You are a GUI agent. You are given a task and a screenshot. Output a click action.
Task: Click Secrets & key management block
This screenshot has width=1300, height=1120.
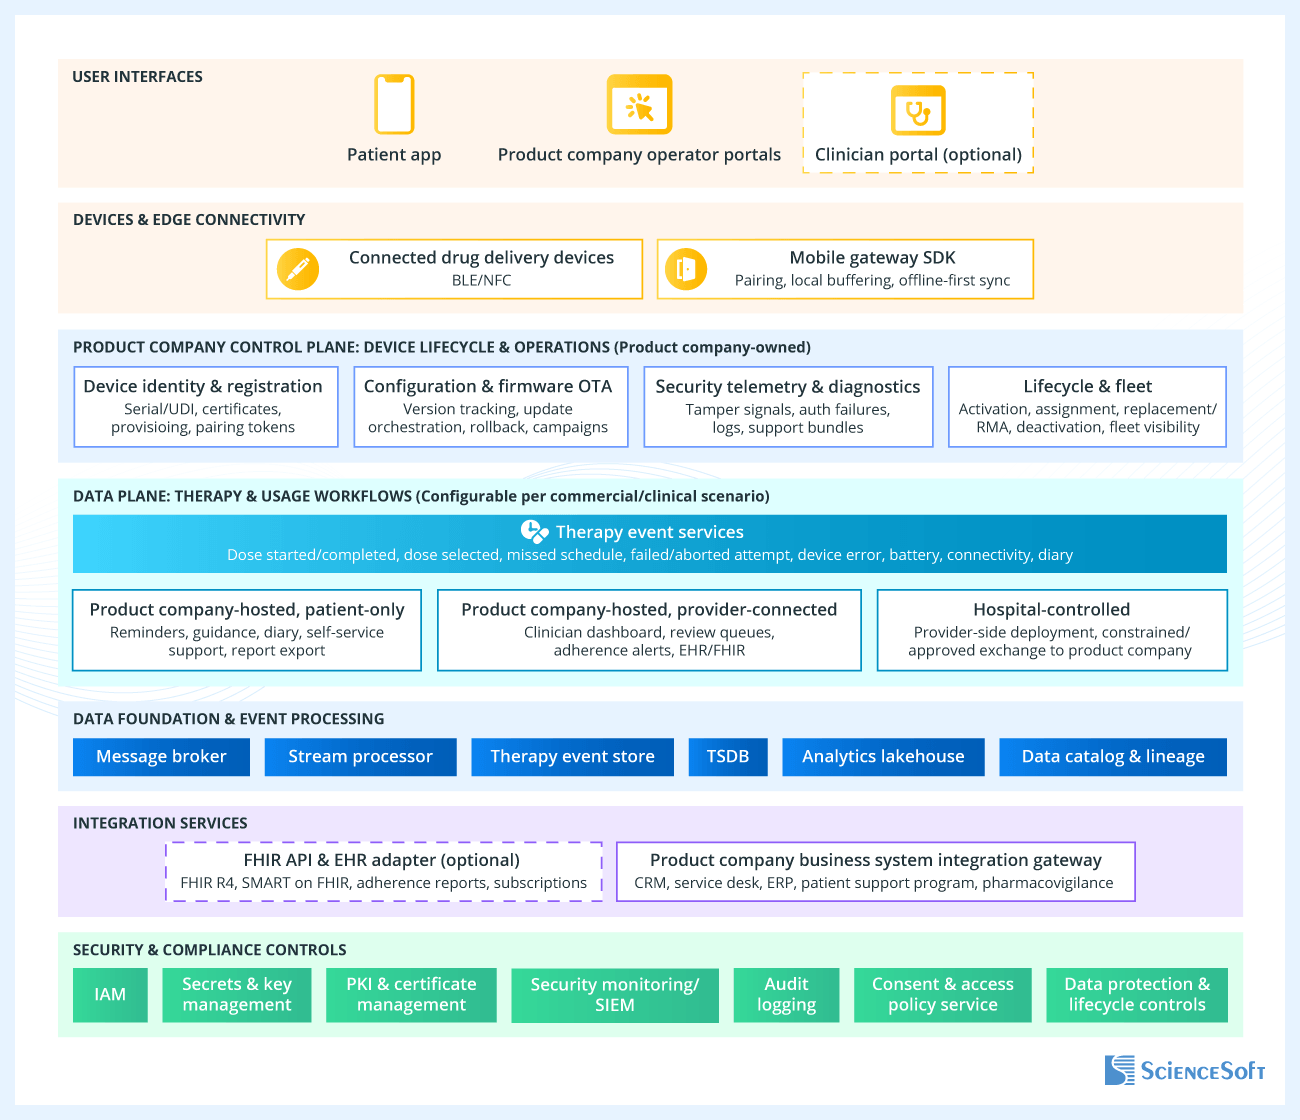(x=237, y=995)
